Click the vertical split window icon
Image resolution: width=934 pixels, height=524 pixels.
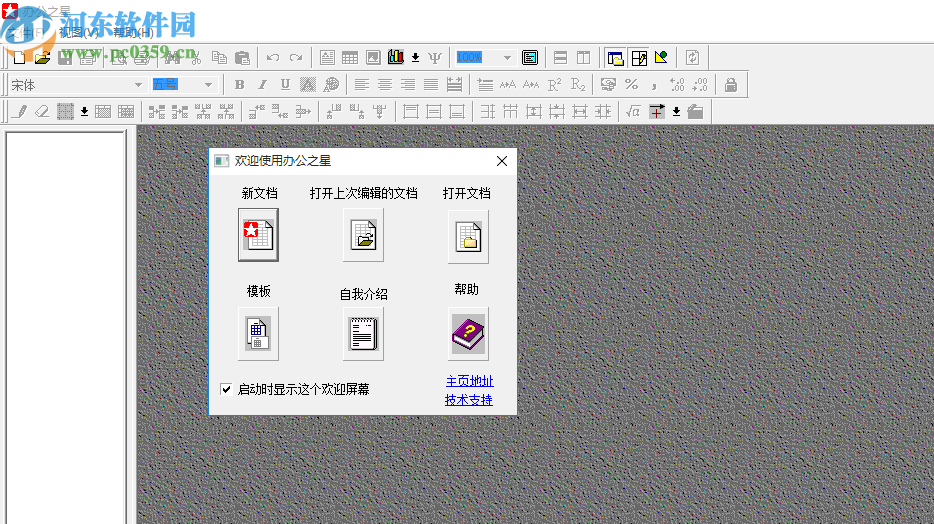[584, 58]
